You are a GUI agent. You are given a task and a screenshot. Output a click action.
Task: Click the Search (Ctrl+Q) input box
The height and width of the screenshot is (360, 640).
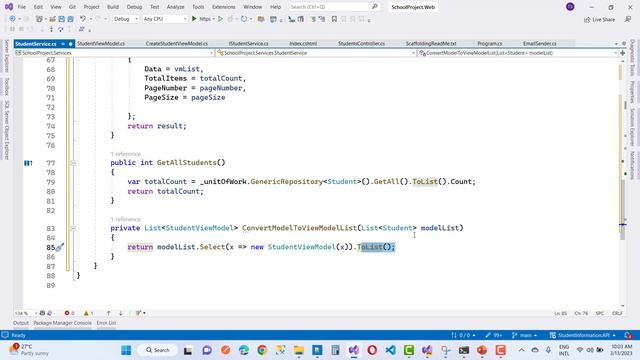(x=334, y=7)
